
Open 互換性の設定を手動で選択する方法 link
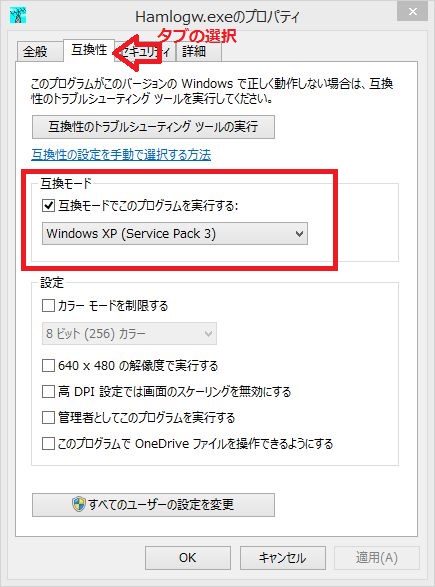coord(121,155)
